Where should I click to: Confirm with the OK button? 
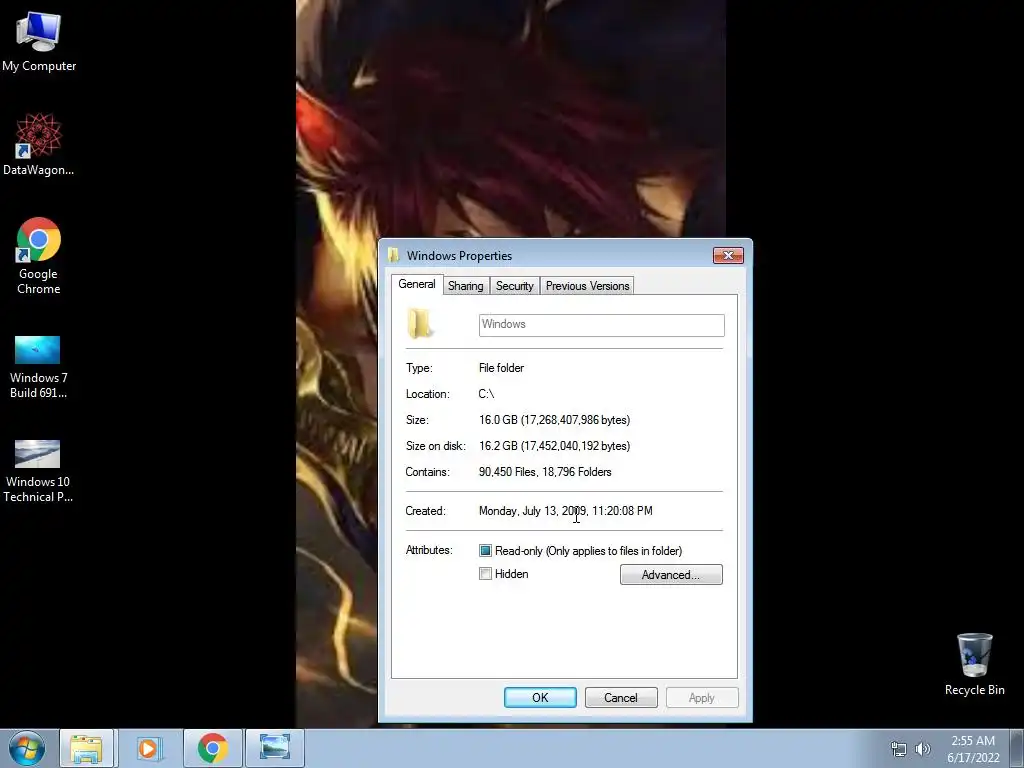(x=540, y=697)
